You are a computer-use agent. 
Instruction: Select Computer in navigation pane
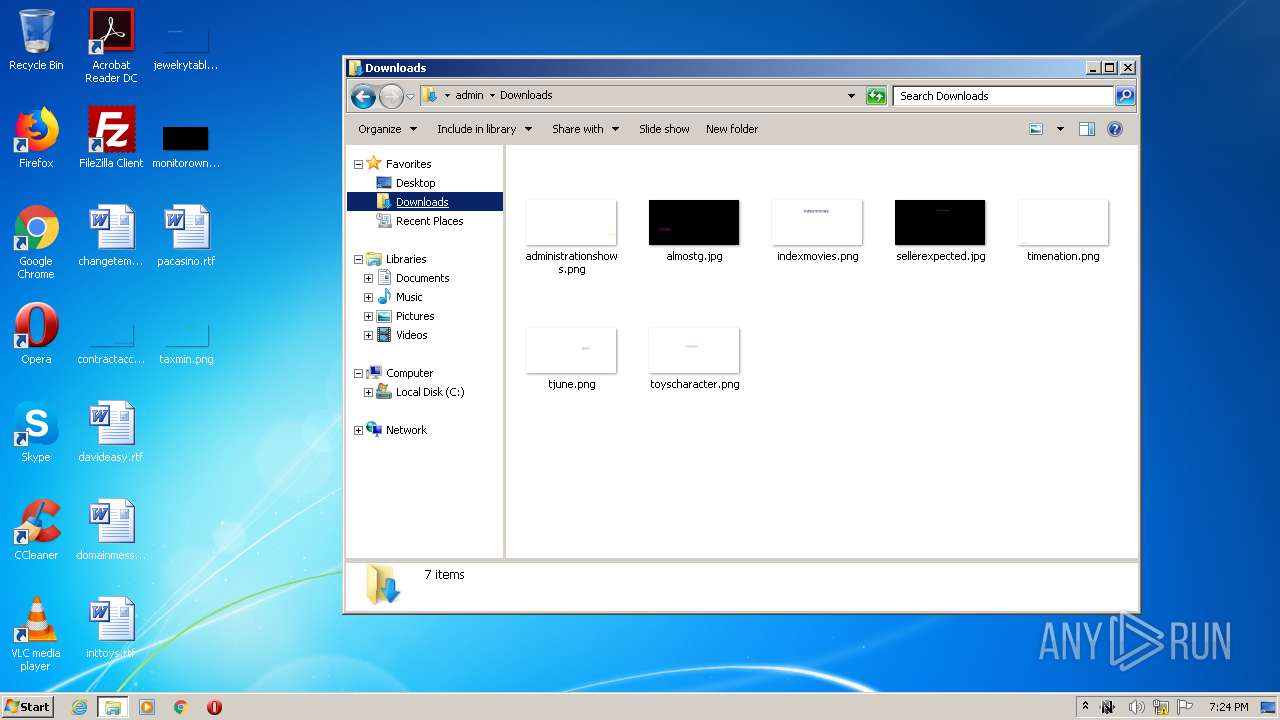point(409,373)
